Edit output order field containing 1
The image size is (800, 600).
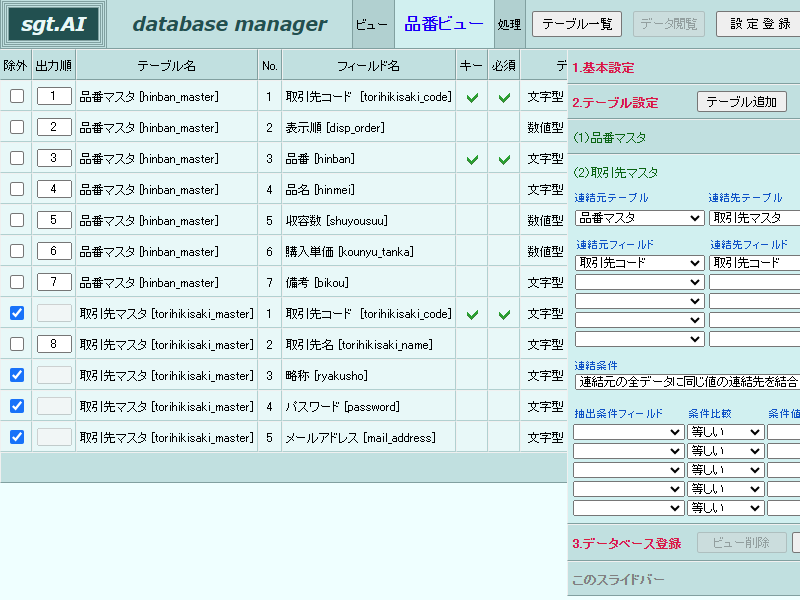(x=54, y=96)
